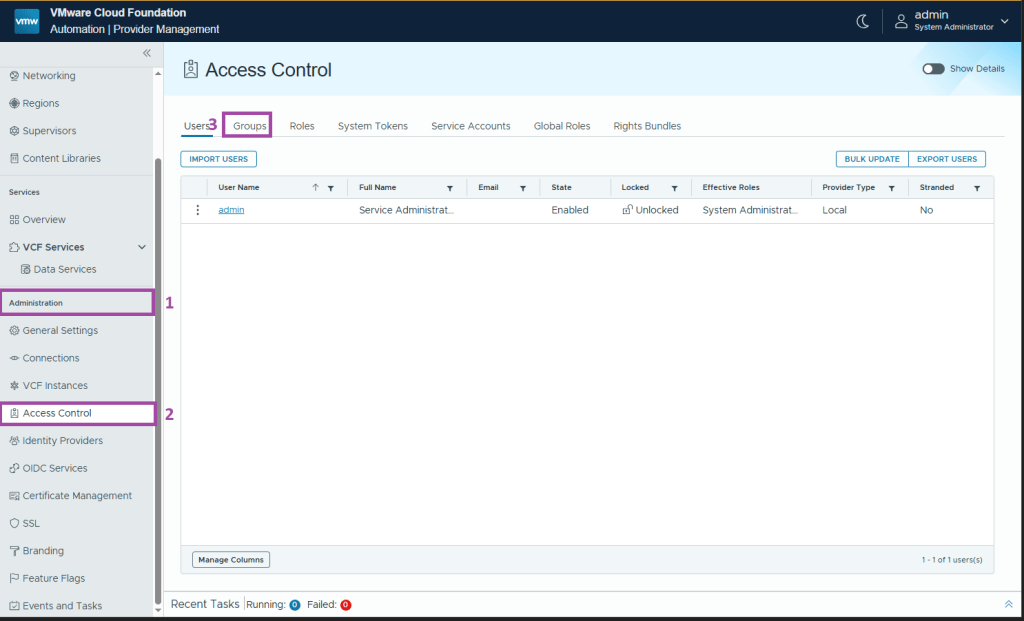
Task: Switch to the Groups tab
Action: tap(250, 126)
